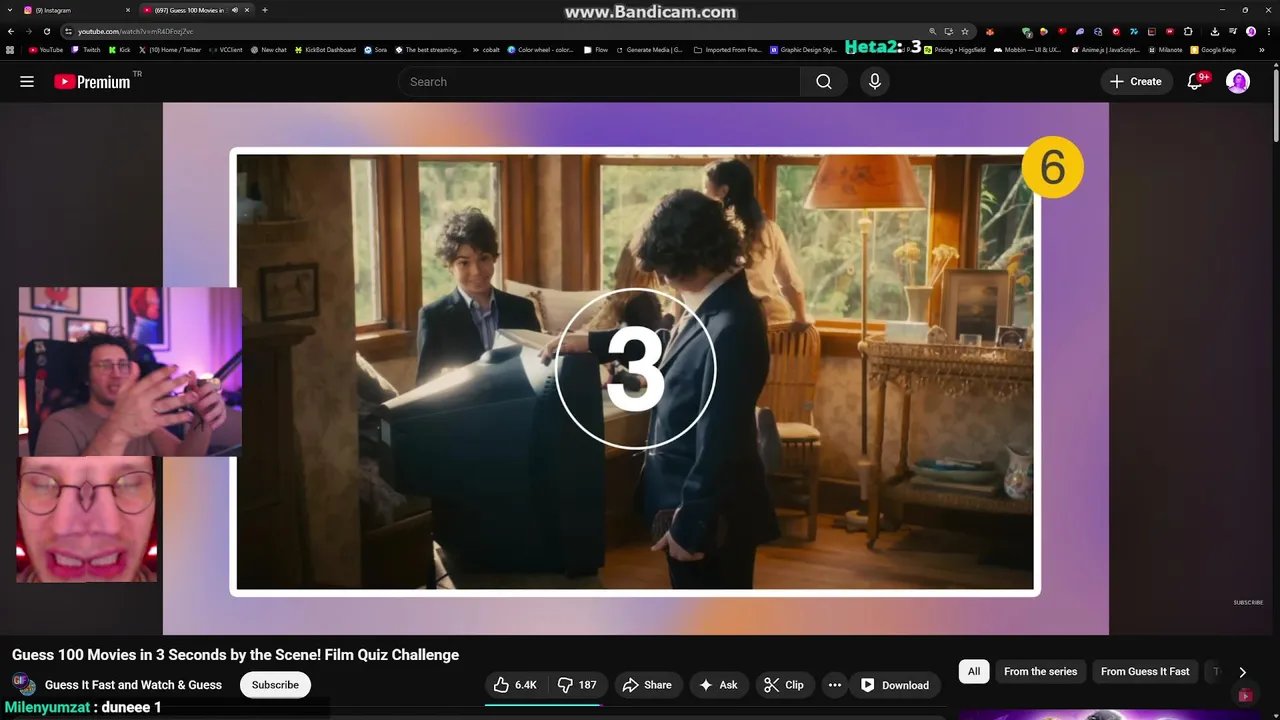Go to YouTube Premium home logo

click(92, 82)
